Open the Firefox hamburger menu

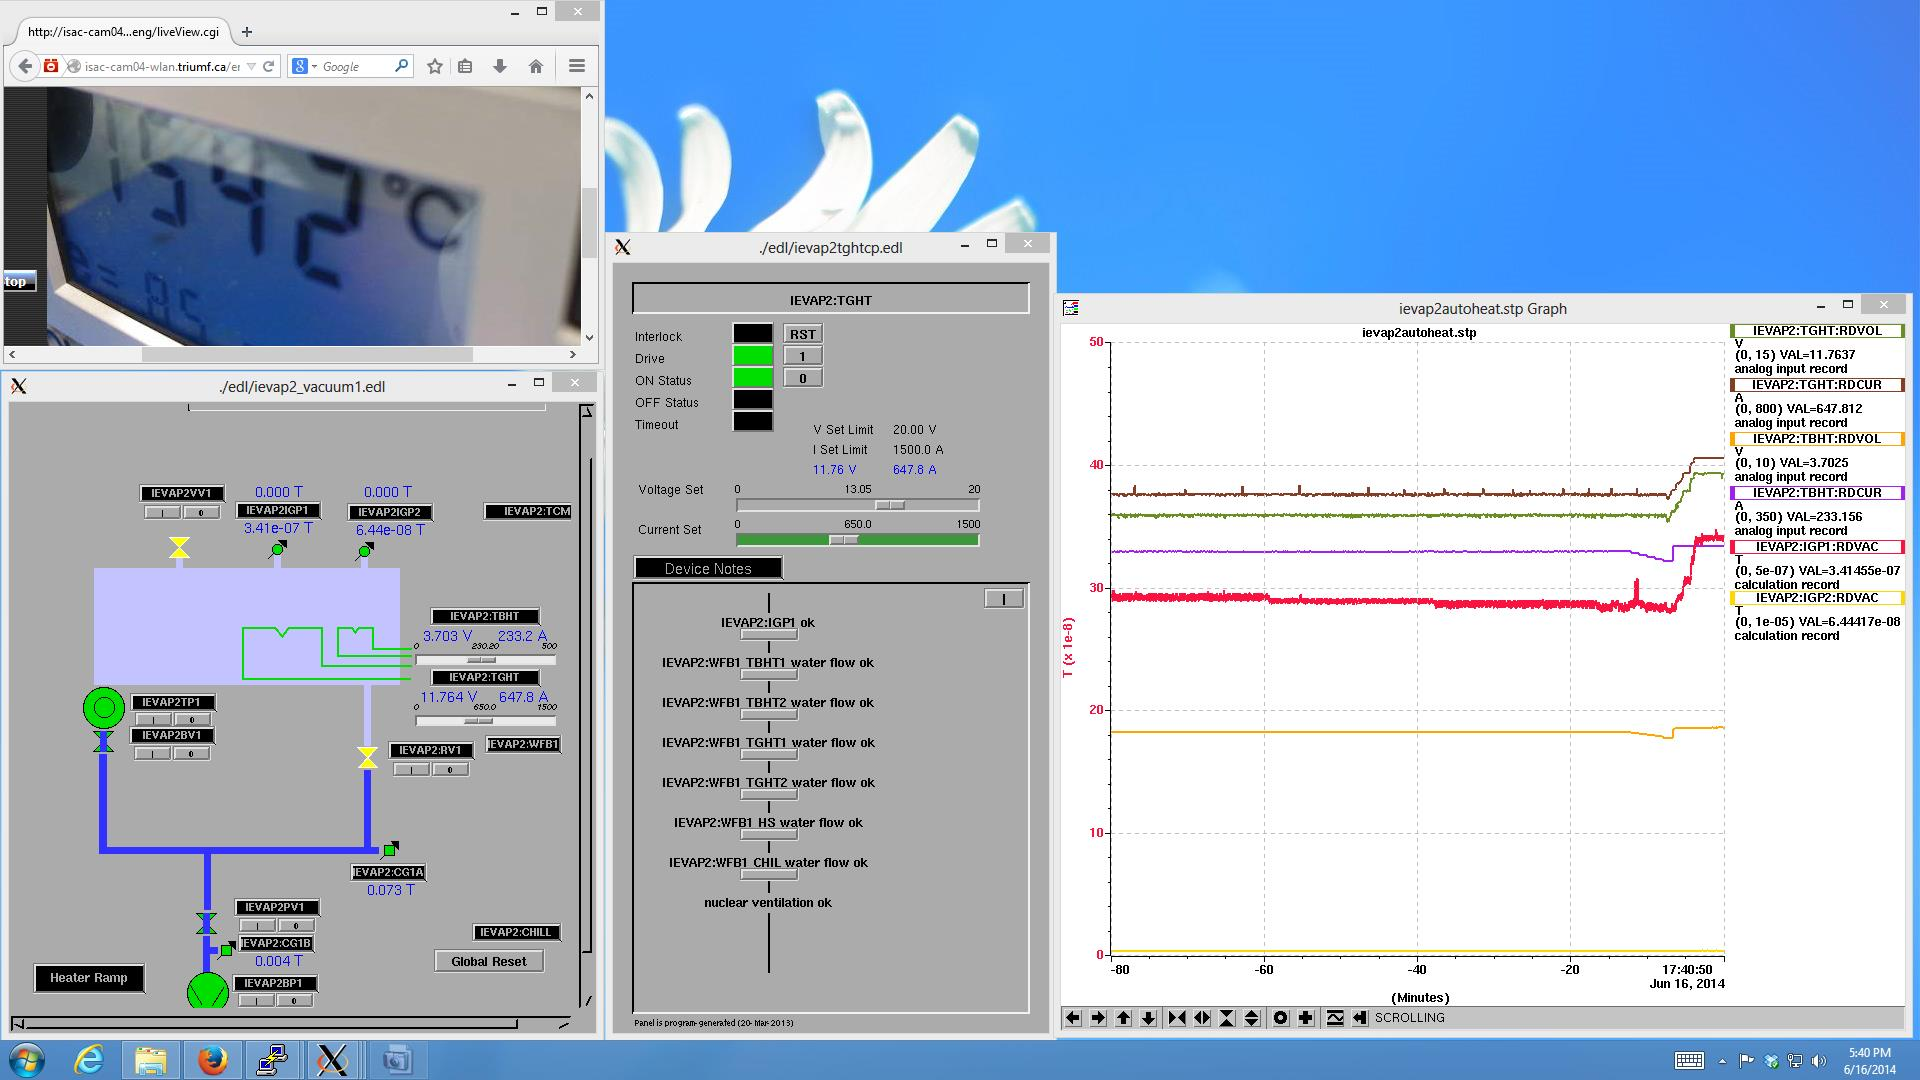click(576, 66)
